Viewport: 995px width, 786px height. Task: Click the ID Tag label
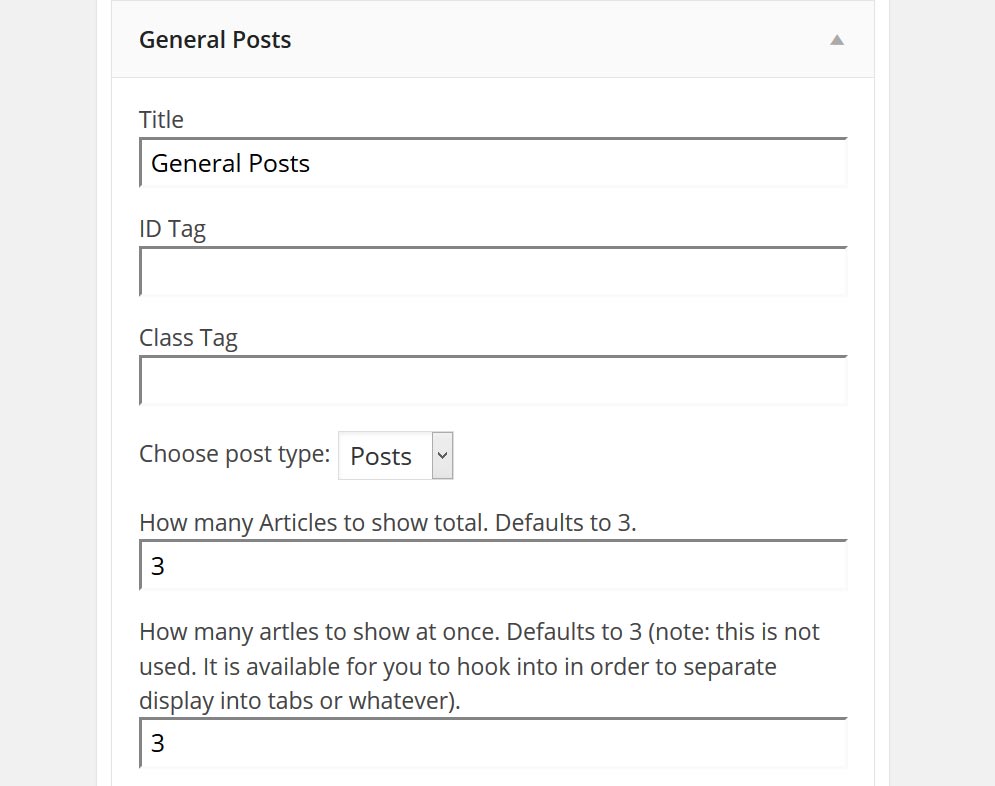pyautogui.click(x=172, y=229)
